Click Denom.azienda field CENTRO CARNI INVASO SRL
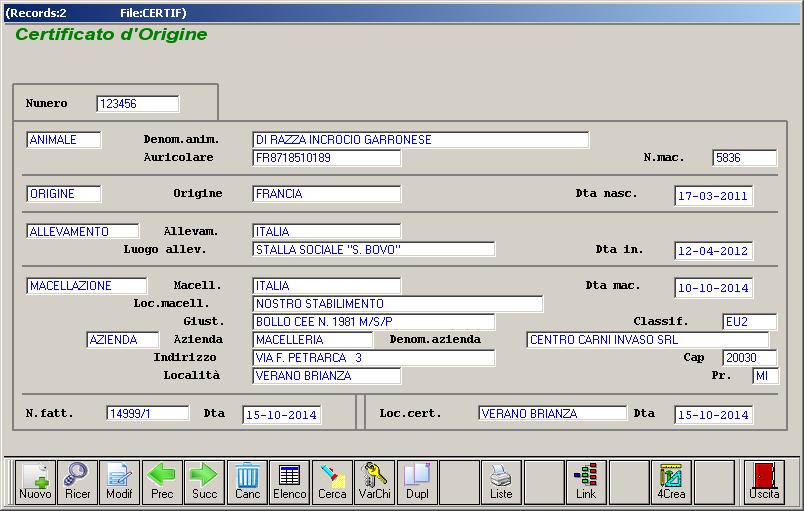This screenshot has height=511, width=804. (648, 339)
